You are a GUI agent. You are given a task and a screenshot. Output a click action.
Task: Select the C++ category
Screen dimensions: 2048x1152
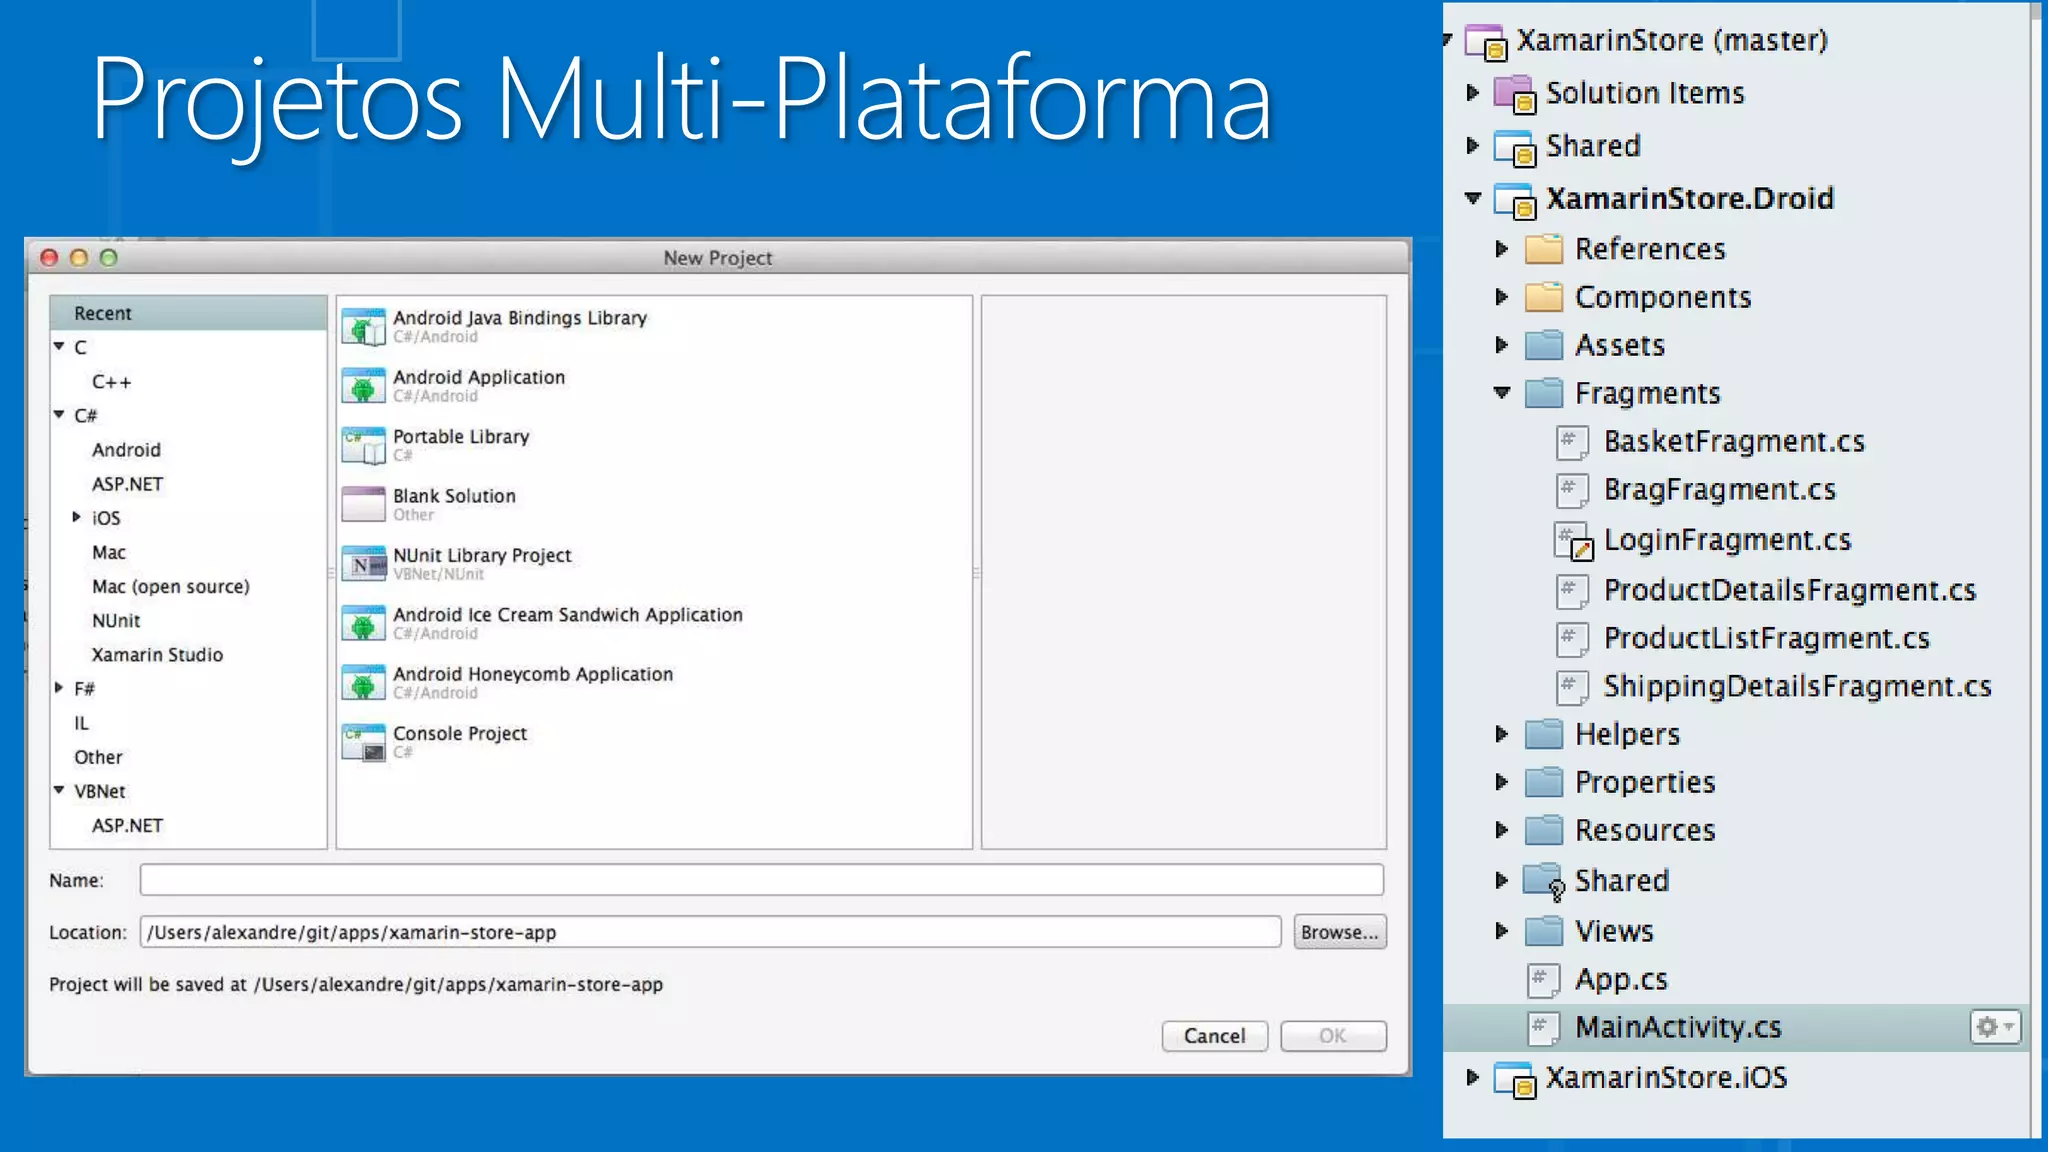112,382
